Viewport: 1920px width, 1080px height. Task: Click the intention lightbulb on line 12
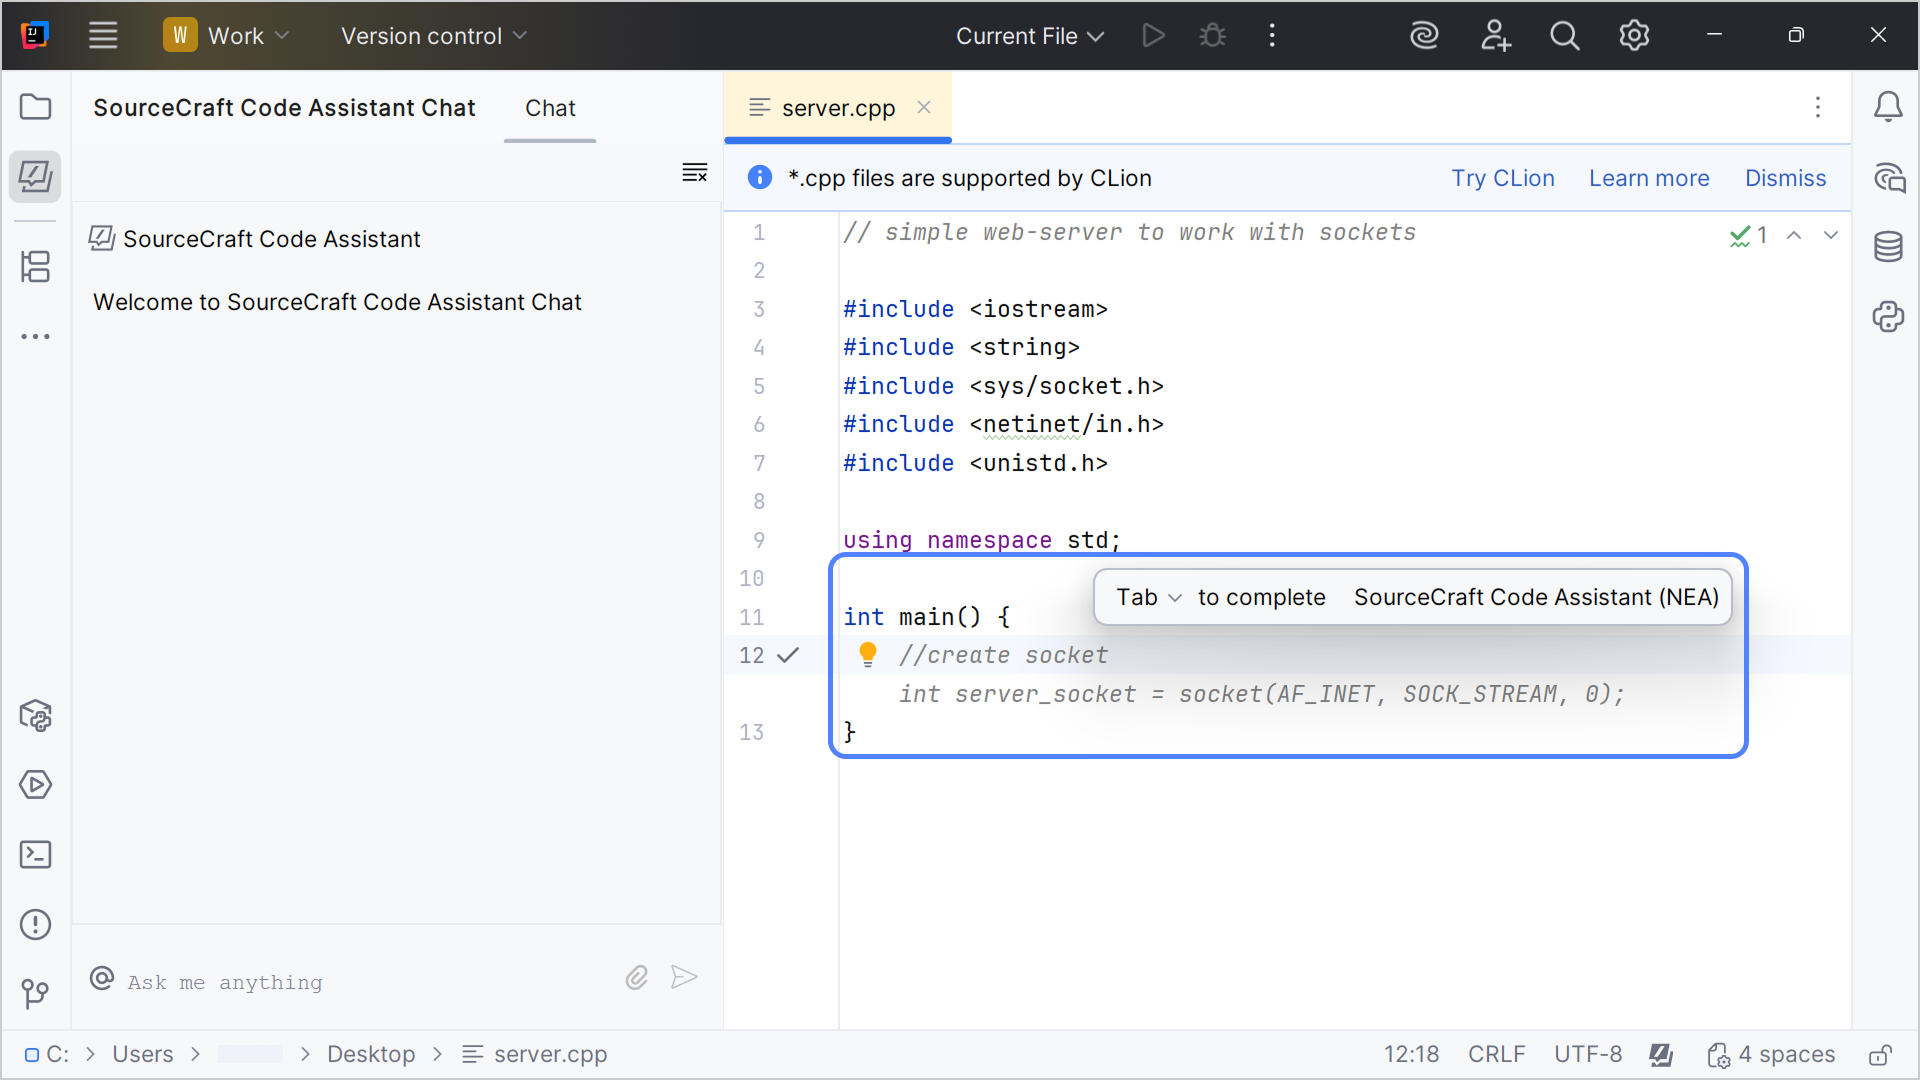(867, 655)
